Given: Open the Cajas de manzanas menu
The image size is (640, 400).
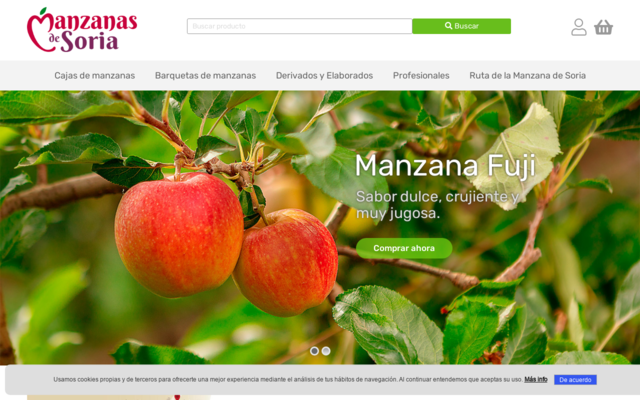Looking at the screenshot, I should [x=95, y=76].
